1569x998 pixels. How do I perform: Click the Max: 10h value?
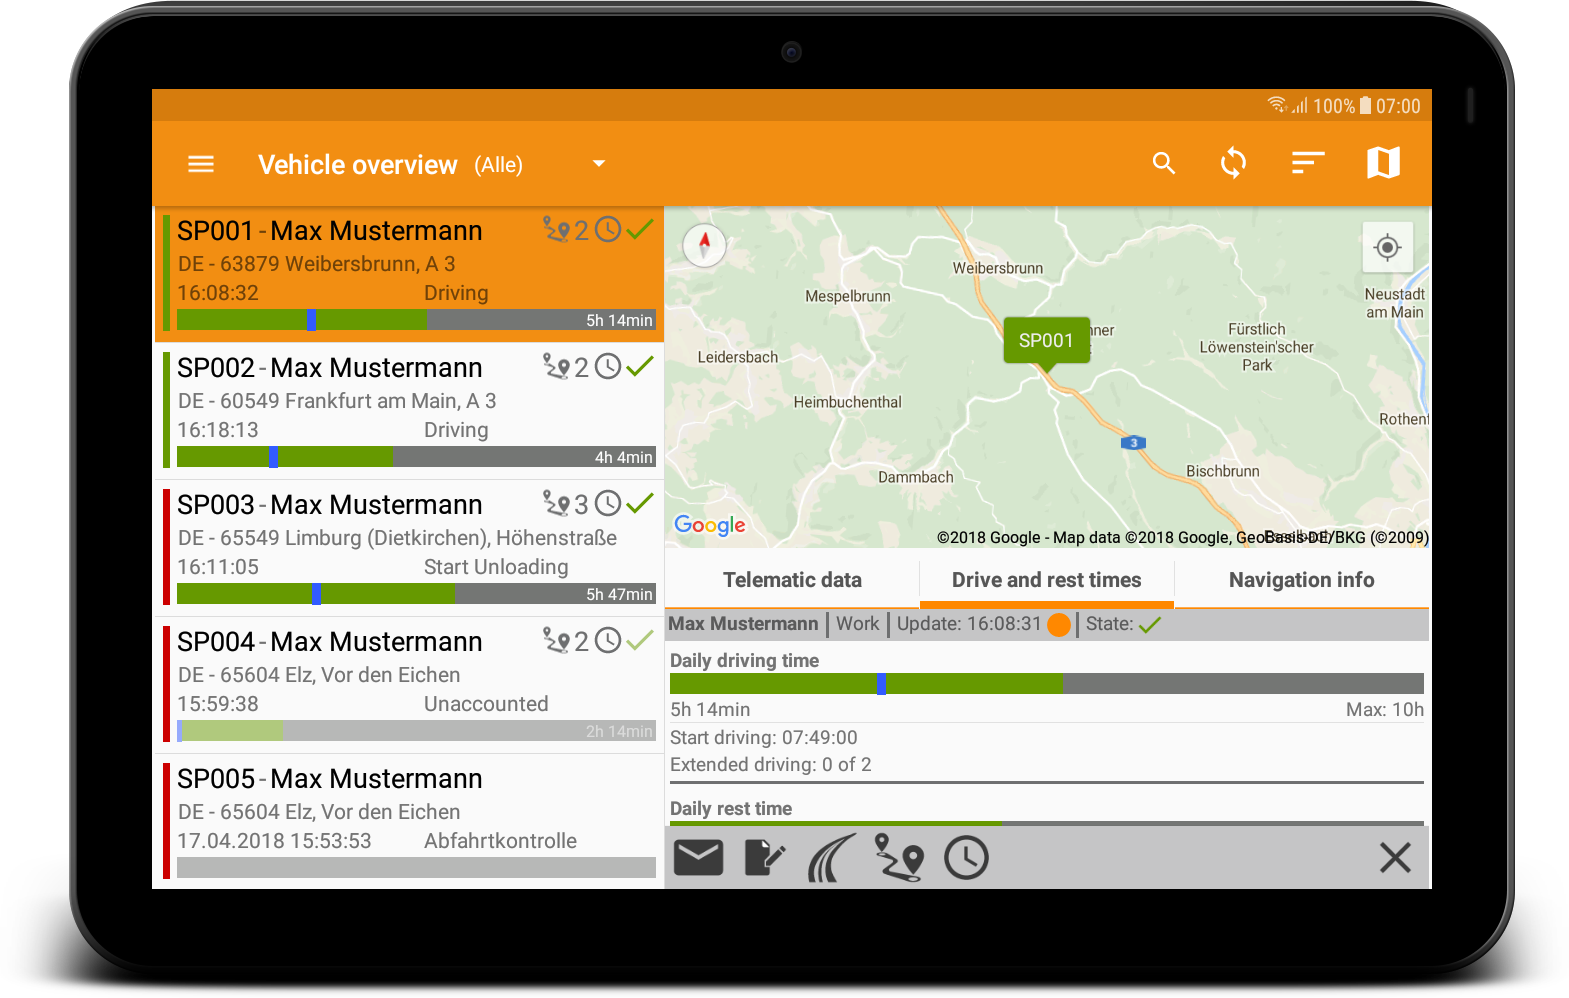(1384, 710)
